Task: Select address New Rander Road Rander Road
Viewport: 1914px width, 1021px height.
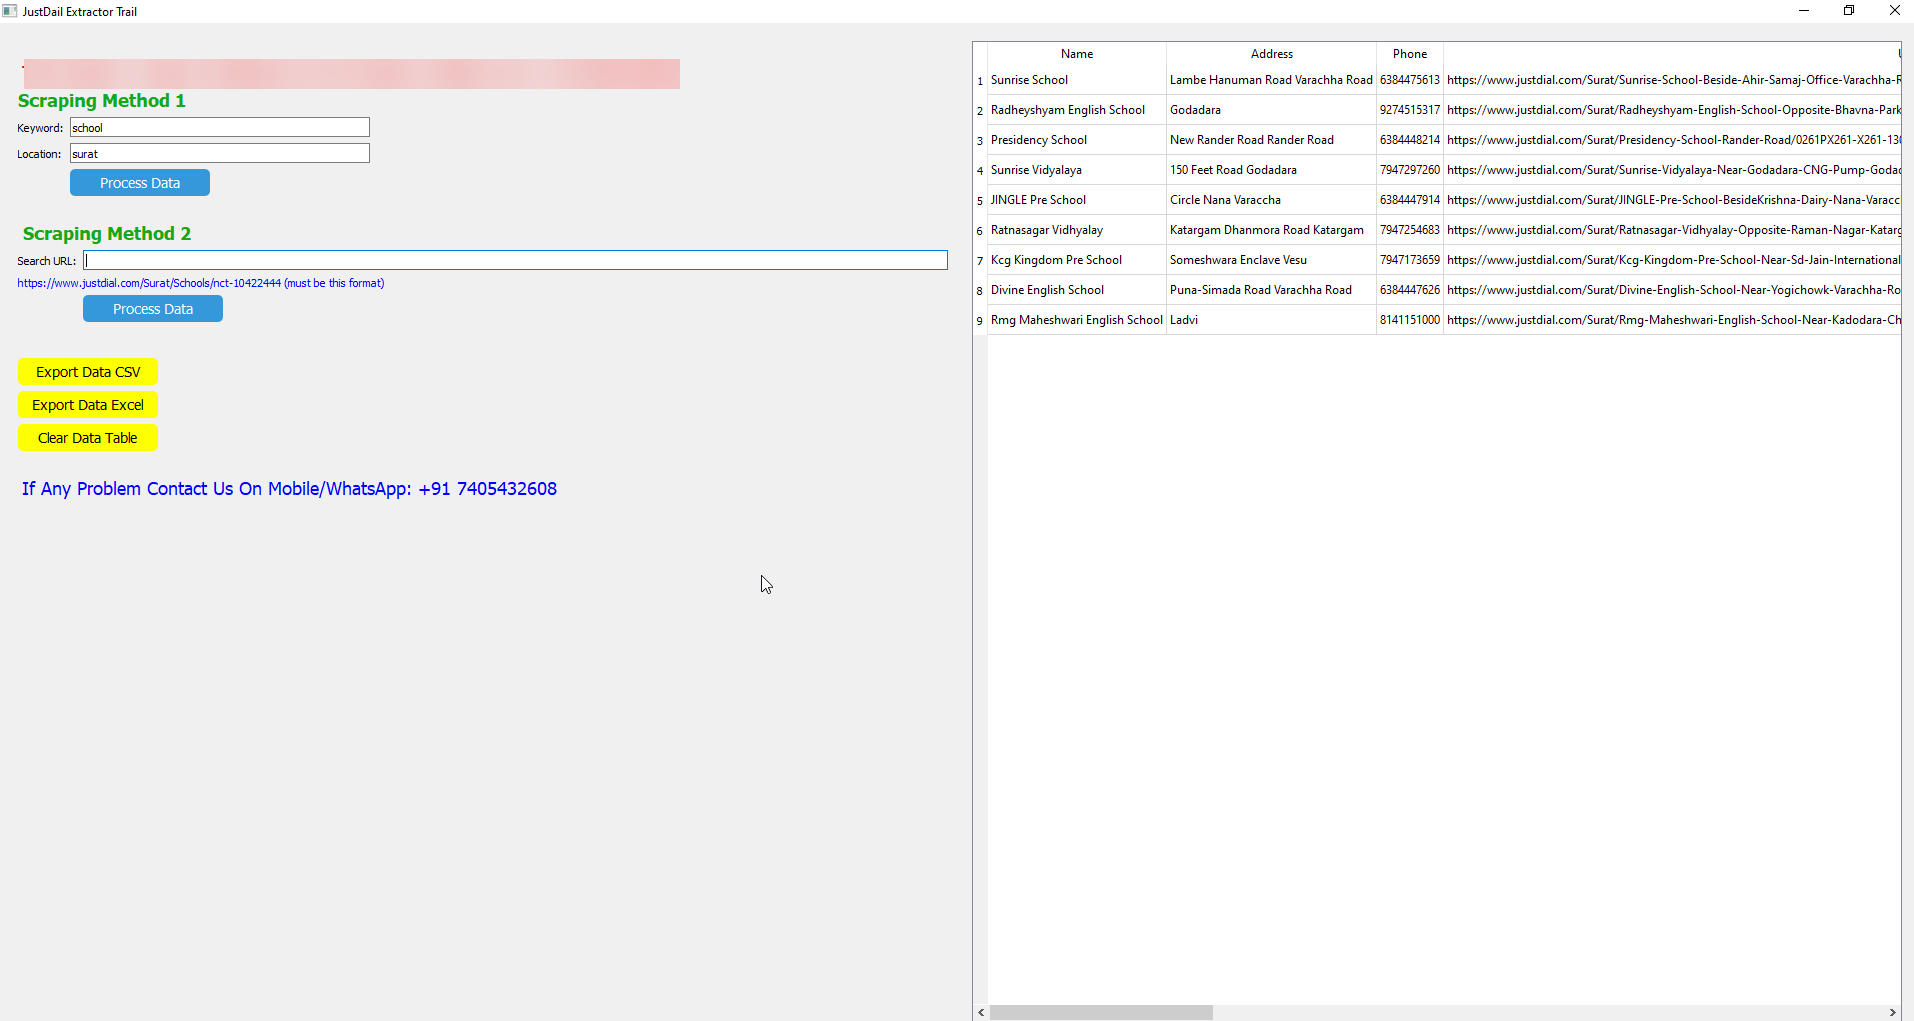Action: pos(1272,140)
